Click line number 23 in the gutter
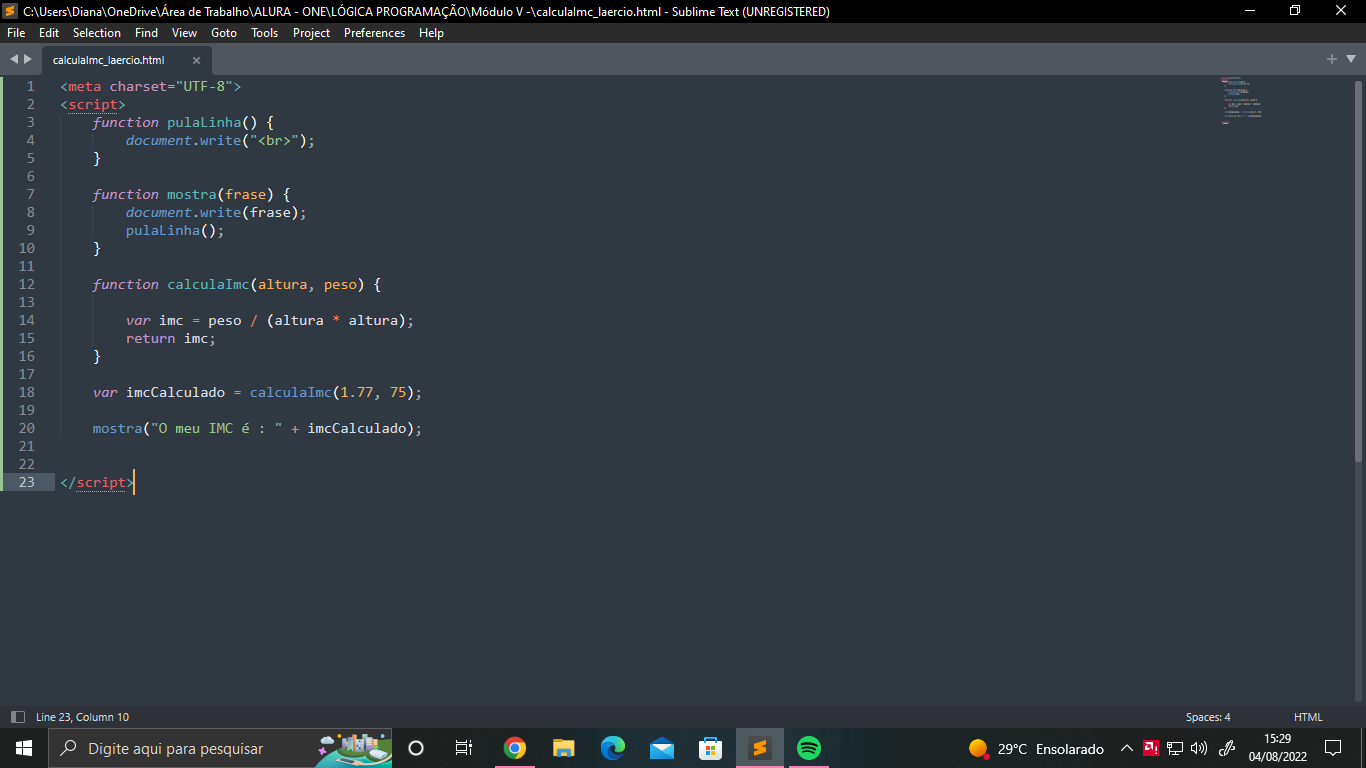The image size is (1366, 768). pos(26,482)
